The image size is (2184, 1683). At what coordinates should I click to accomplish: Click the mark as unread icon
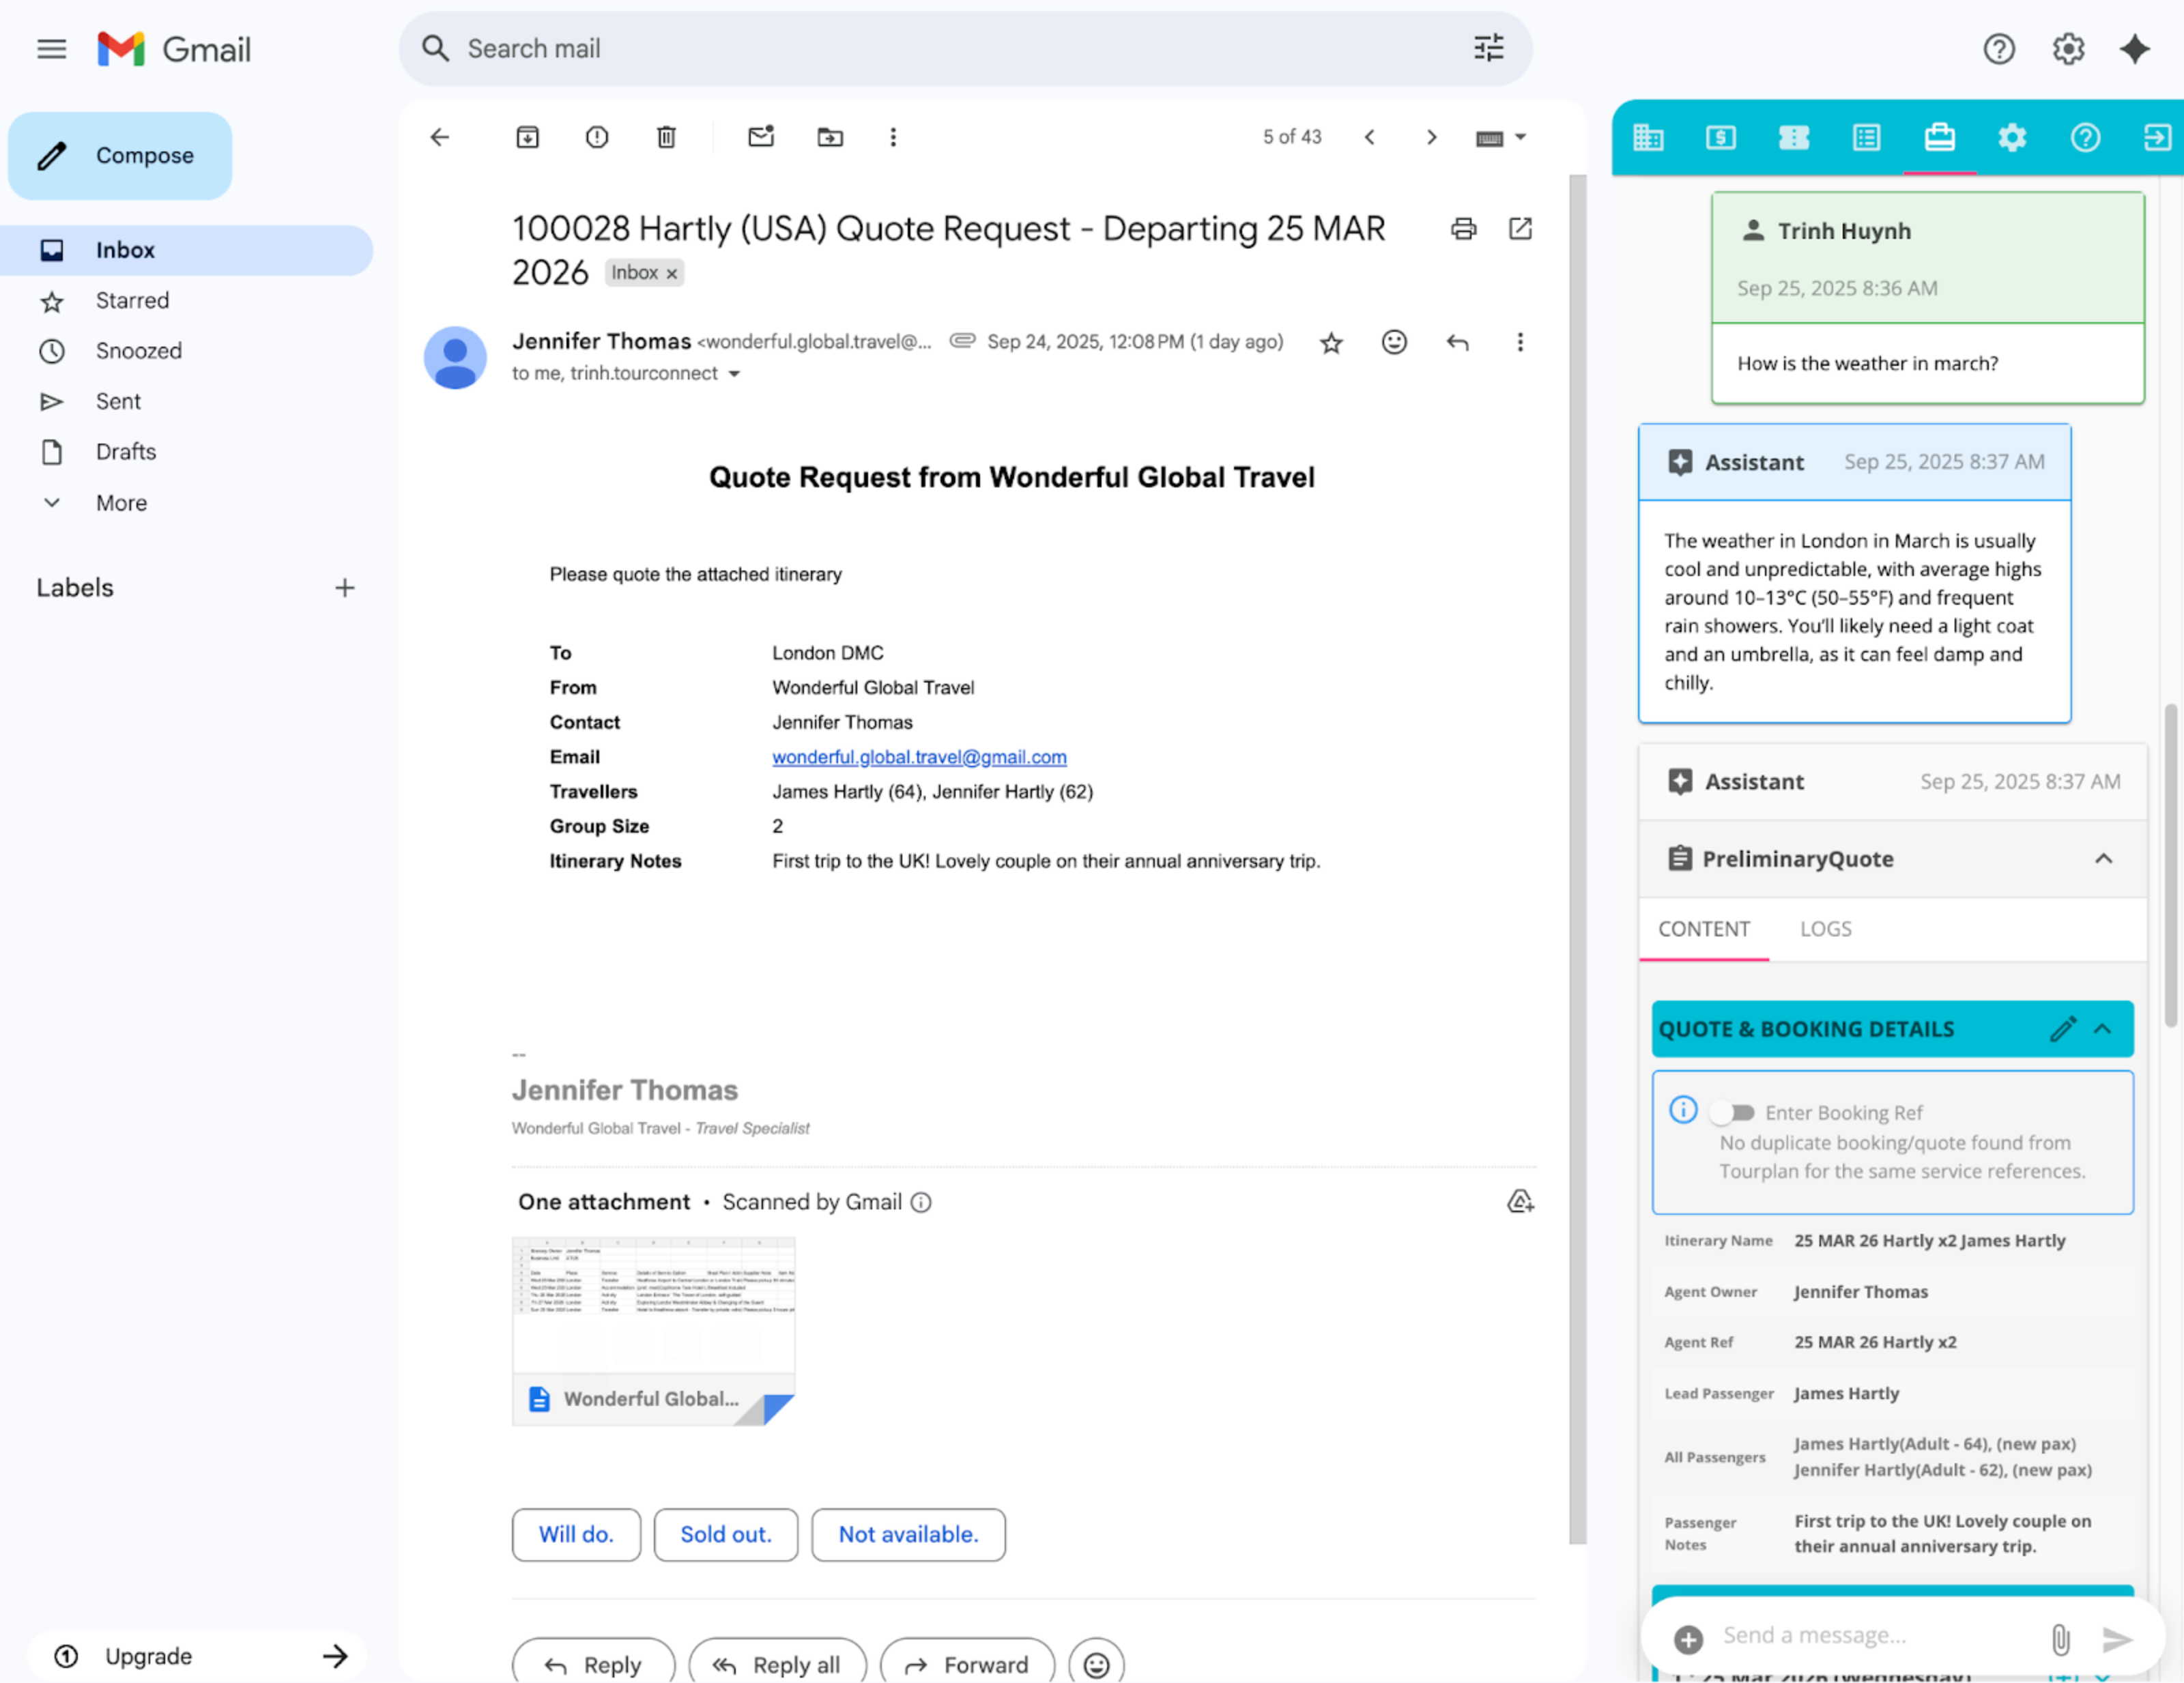pos(761,137)
